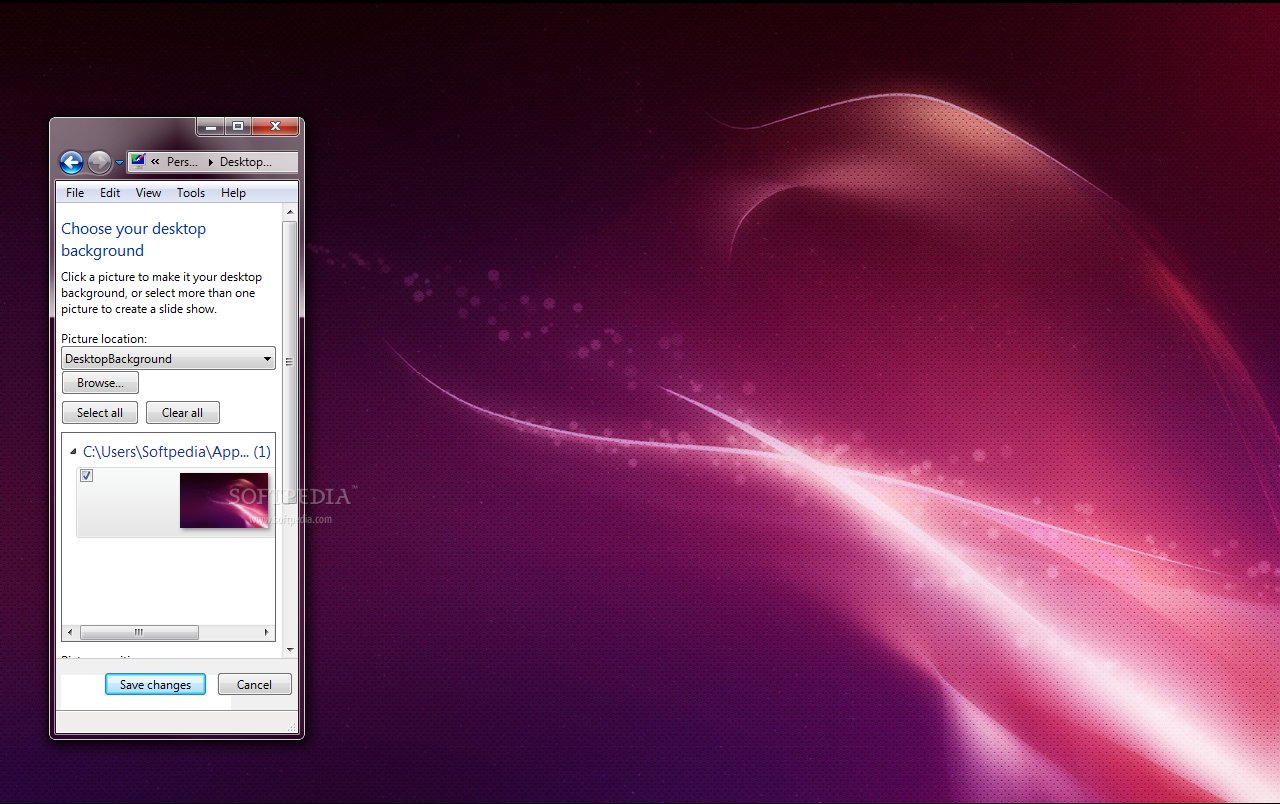This screenshot has width=1280, height=804.
Task: Click the 'Pers...' breadcrumb in address bar
Action: click(x=182, y=162)
